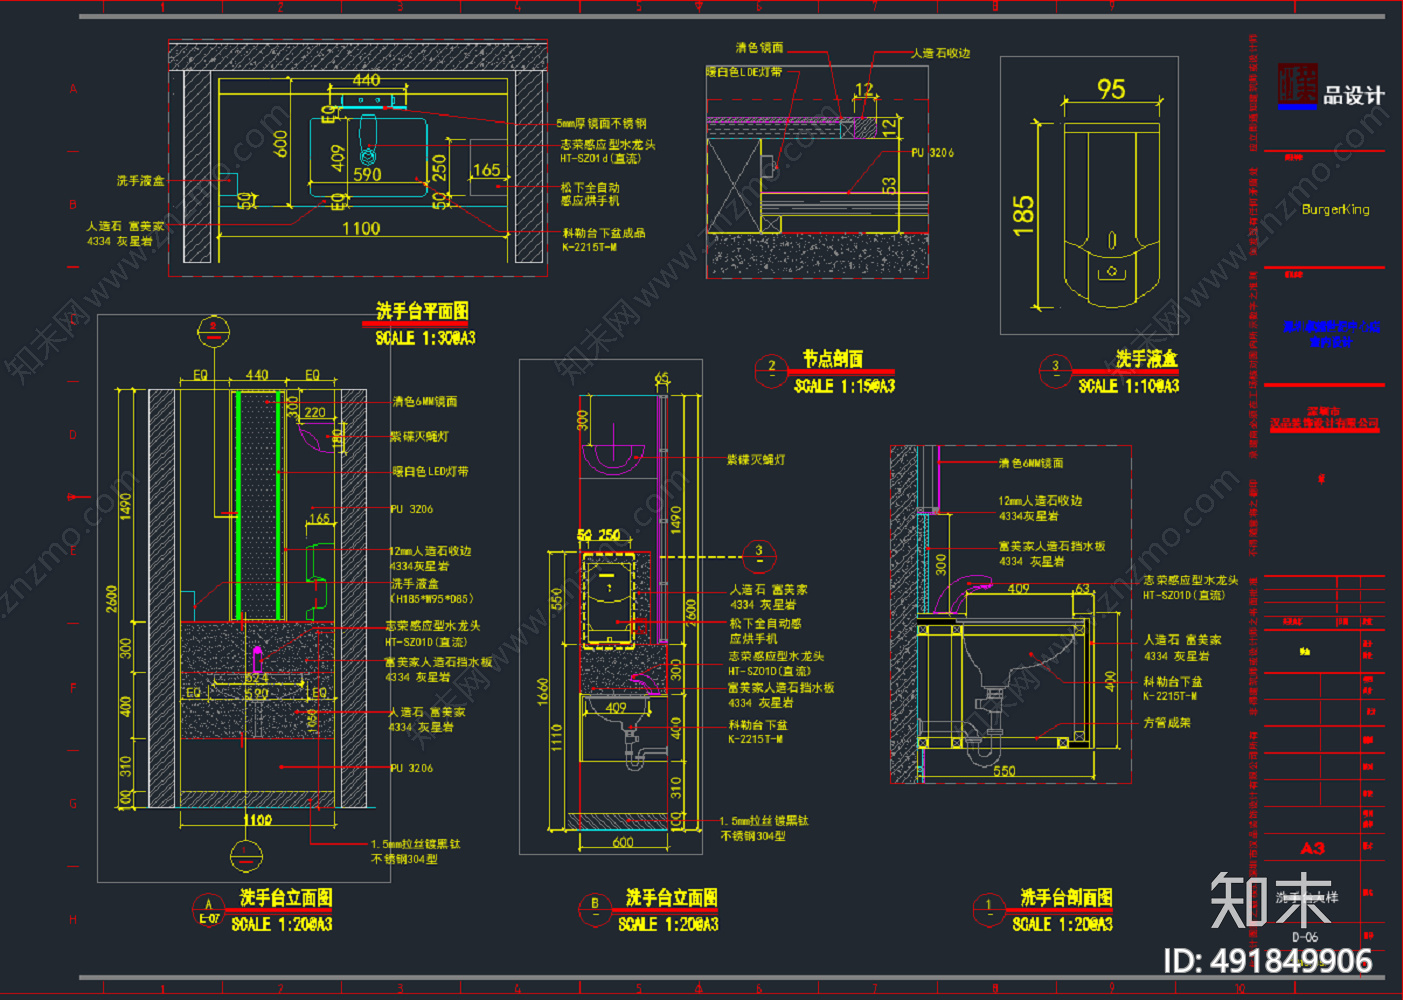1403x1000 pixels.
Task: Select 人造石 富美家 4334 note left of plan
Action: point(126,234)
